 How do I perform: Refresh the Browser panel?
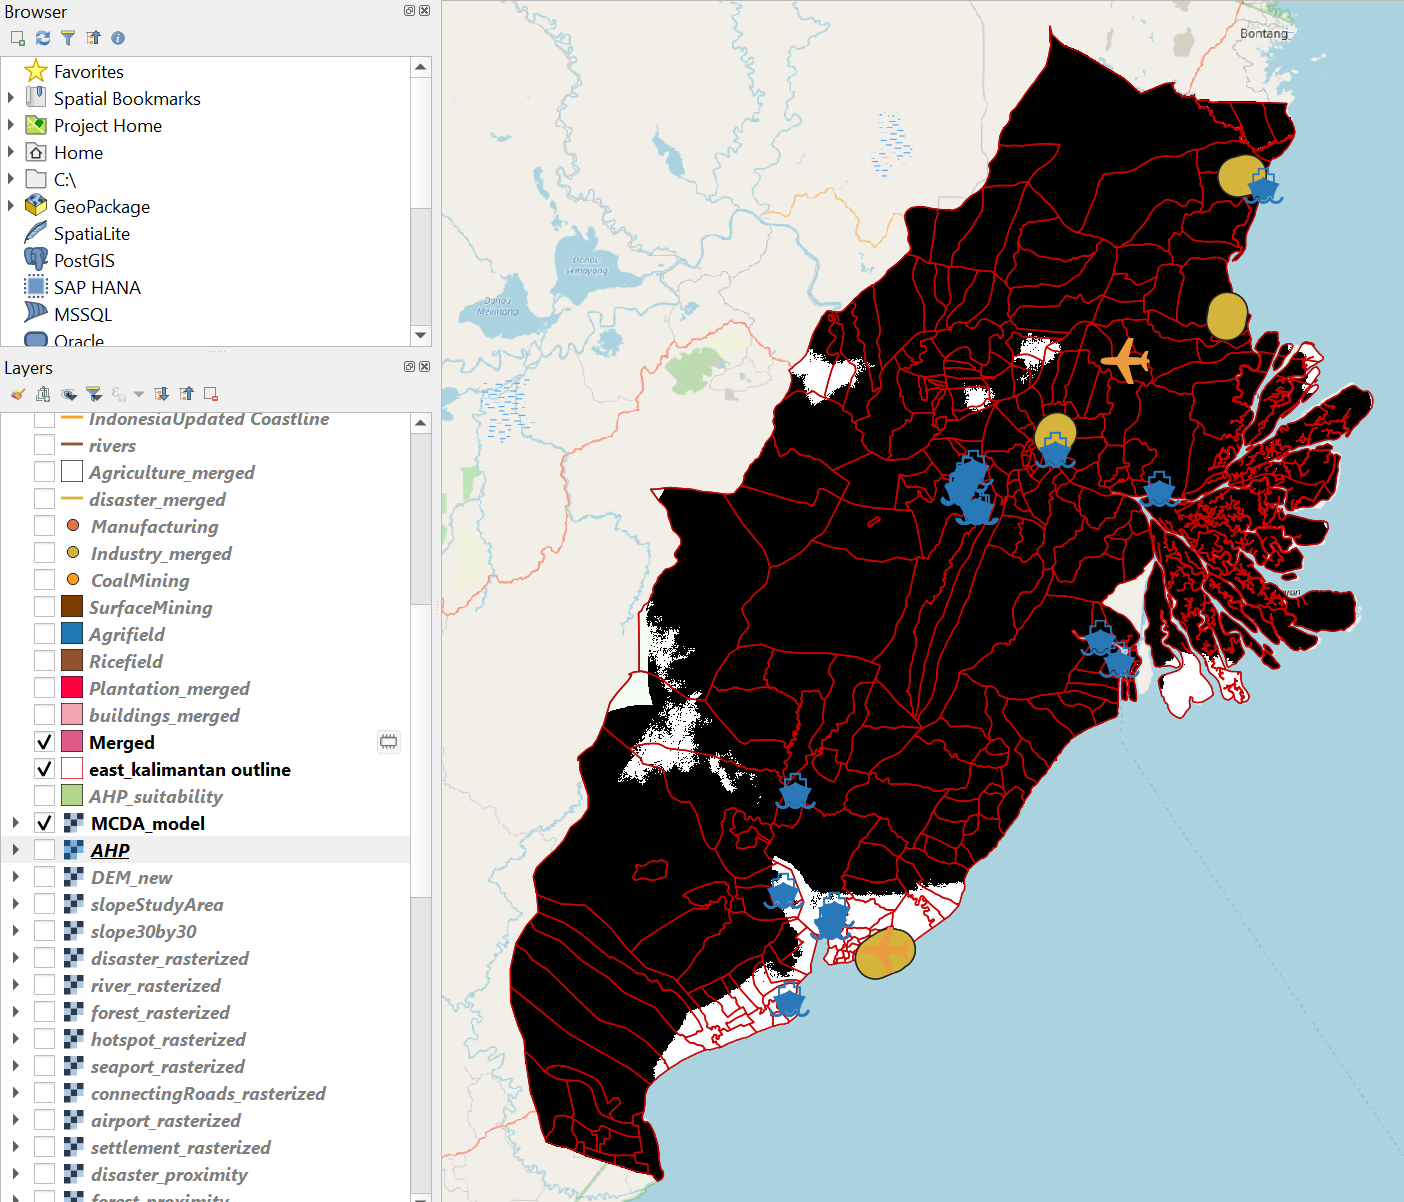pyautogui.click(x=42, y=38)
